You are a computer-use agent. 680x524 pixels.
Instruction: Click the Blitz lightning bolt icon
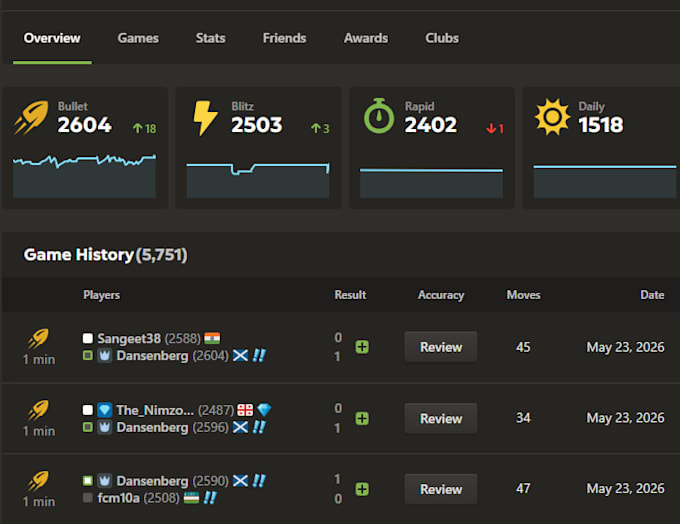click(205, 118)
